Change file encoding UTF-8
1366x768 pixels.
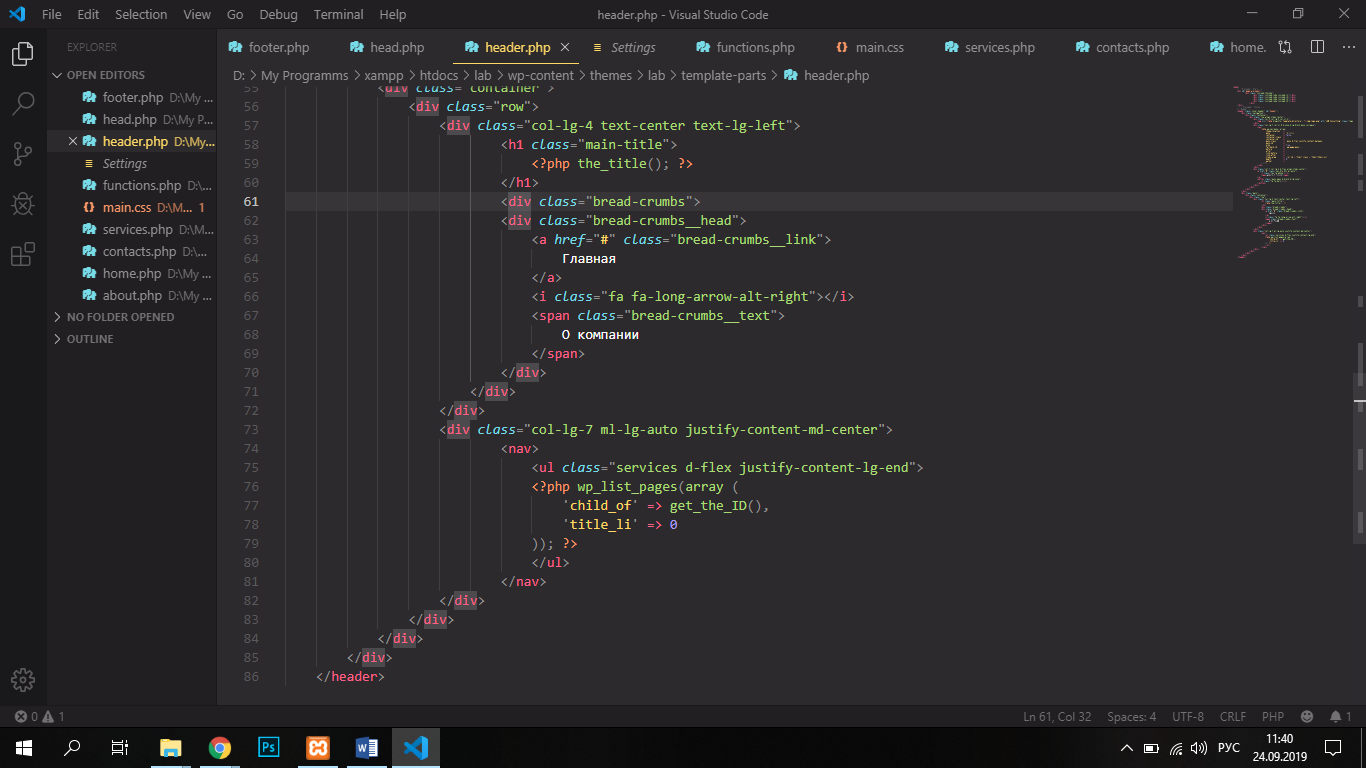(1188, 716)
